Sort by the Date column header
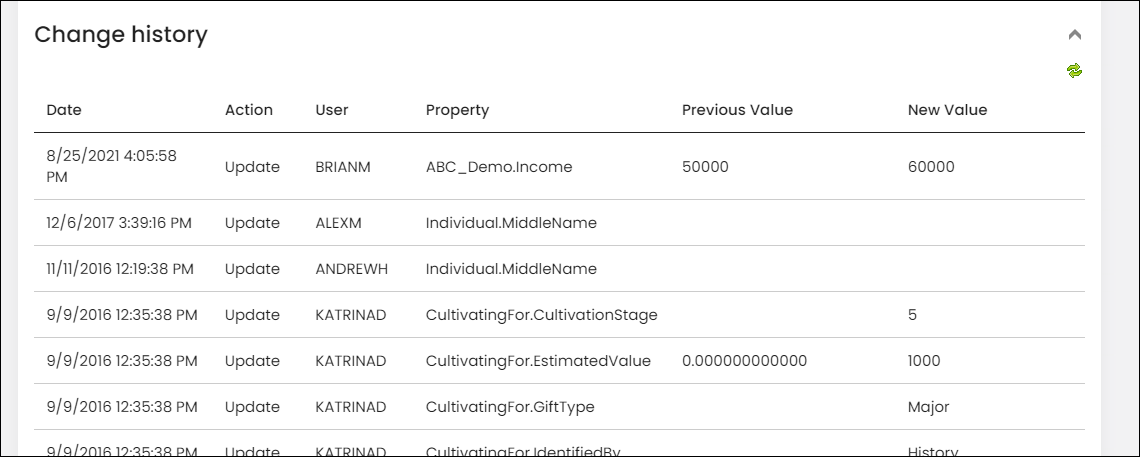The image size is (1140, 457). pos(64,110)
